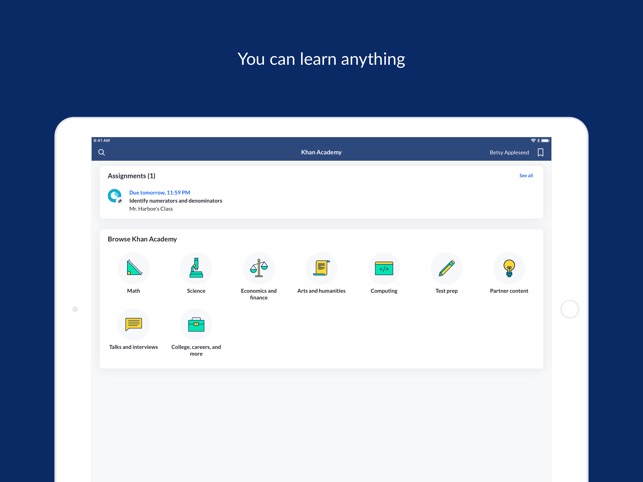Open the Computing code window icon
The height and width of the screenshot is (482, 643).
tap(384, 269)
